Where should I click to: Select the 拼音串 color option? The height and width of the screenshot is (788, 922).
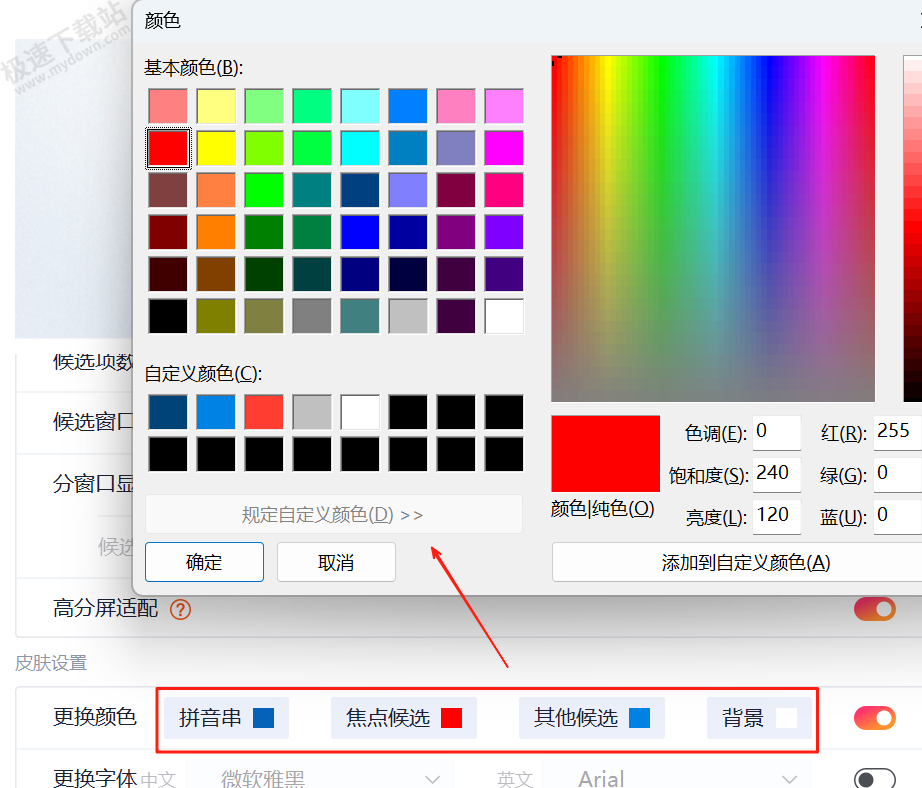click(226, 718)
